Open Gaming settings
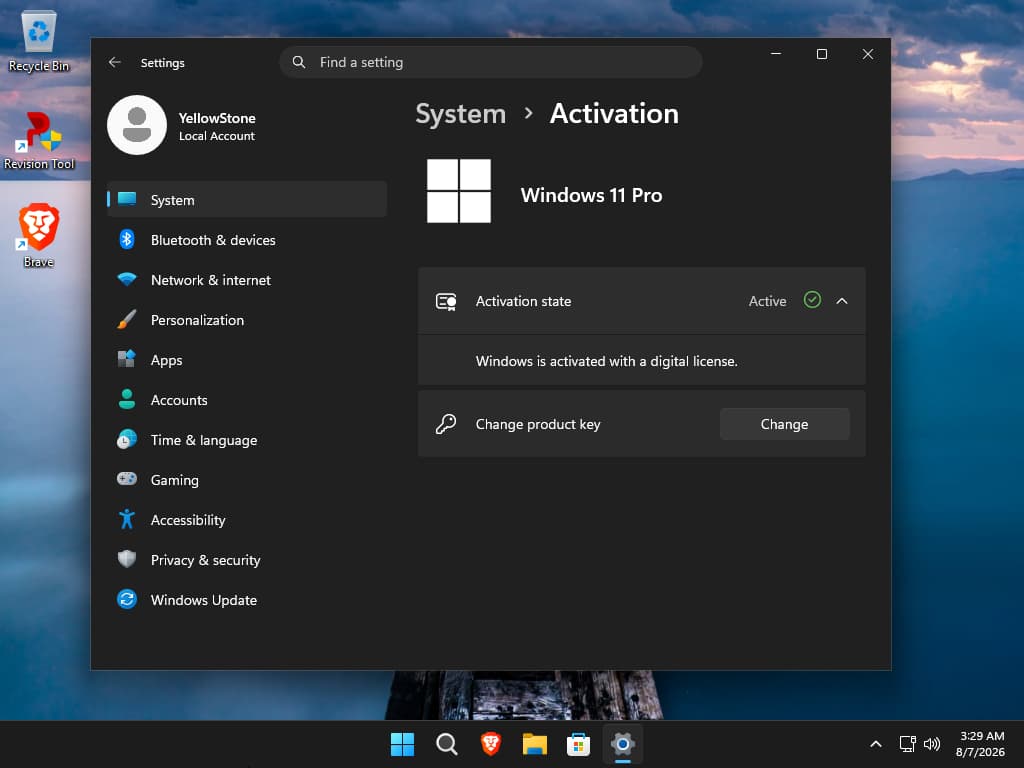This screenshot has height=768, width=1024. pyautogui.click(x=247, y=479)
